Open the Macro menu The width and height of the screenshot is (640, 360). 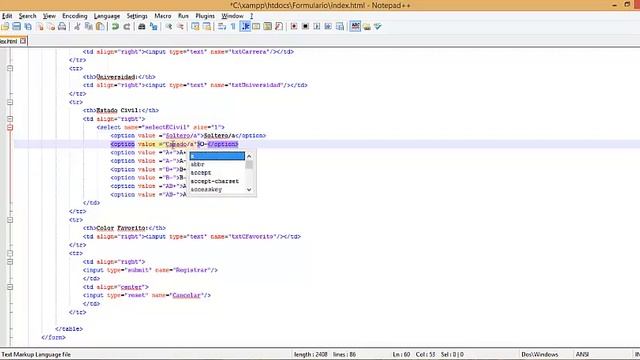pos(163,16)
